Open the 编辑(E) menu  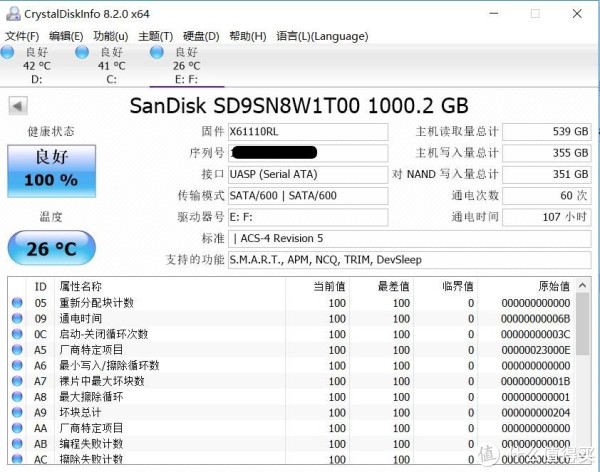[66, 36]
